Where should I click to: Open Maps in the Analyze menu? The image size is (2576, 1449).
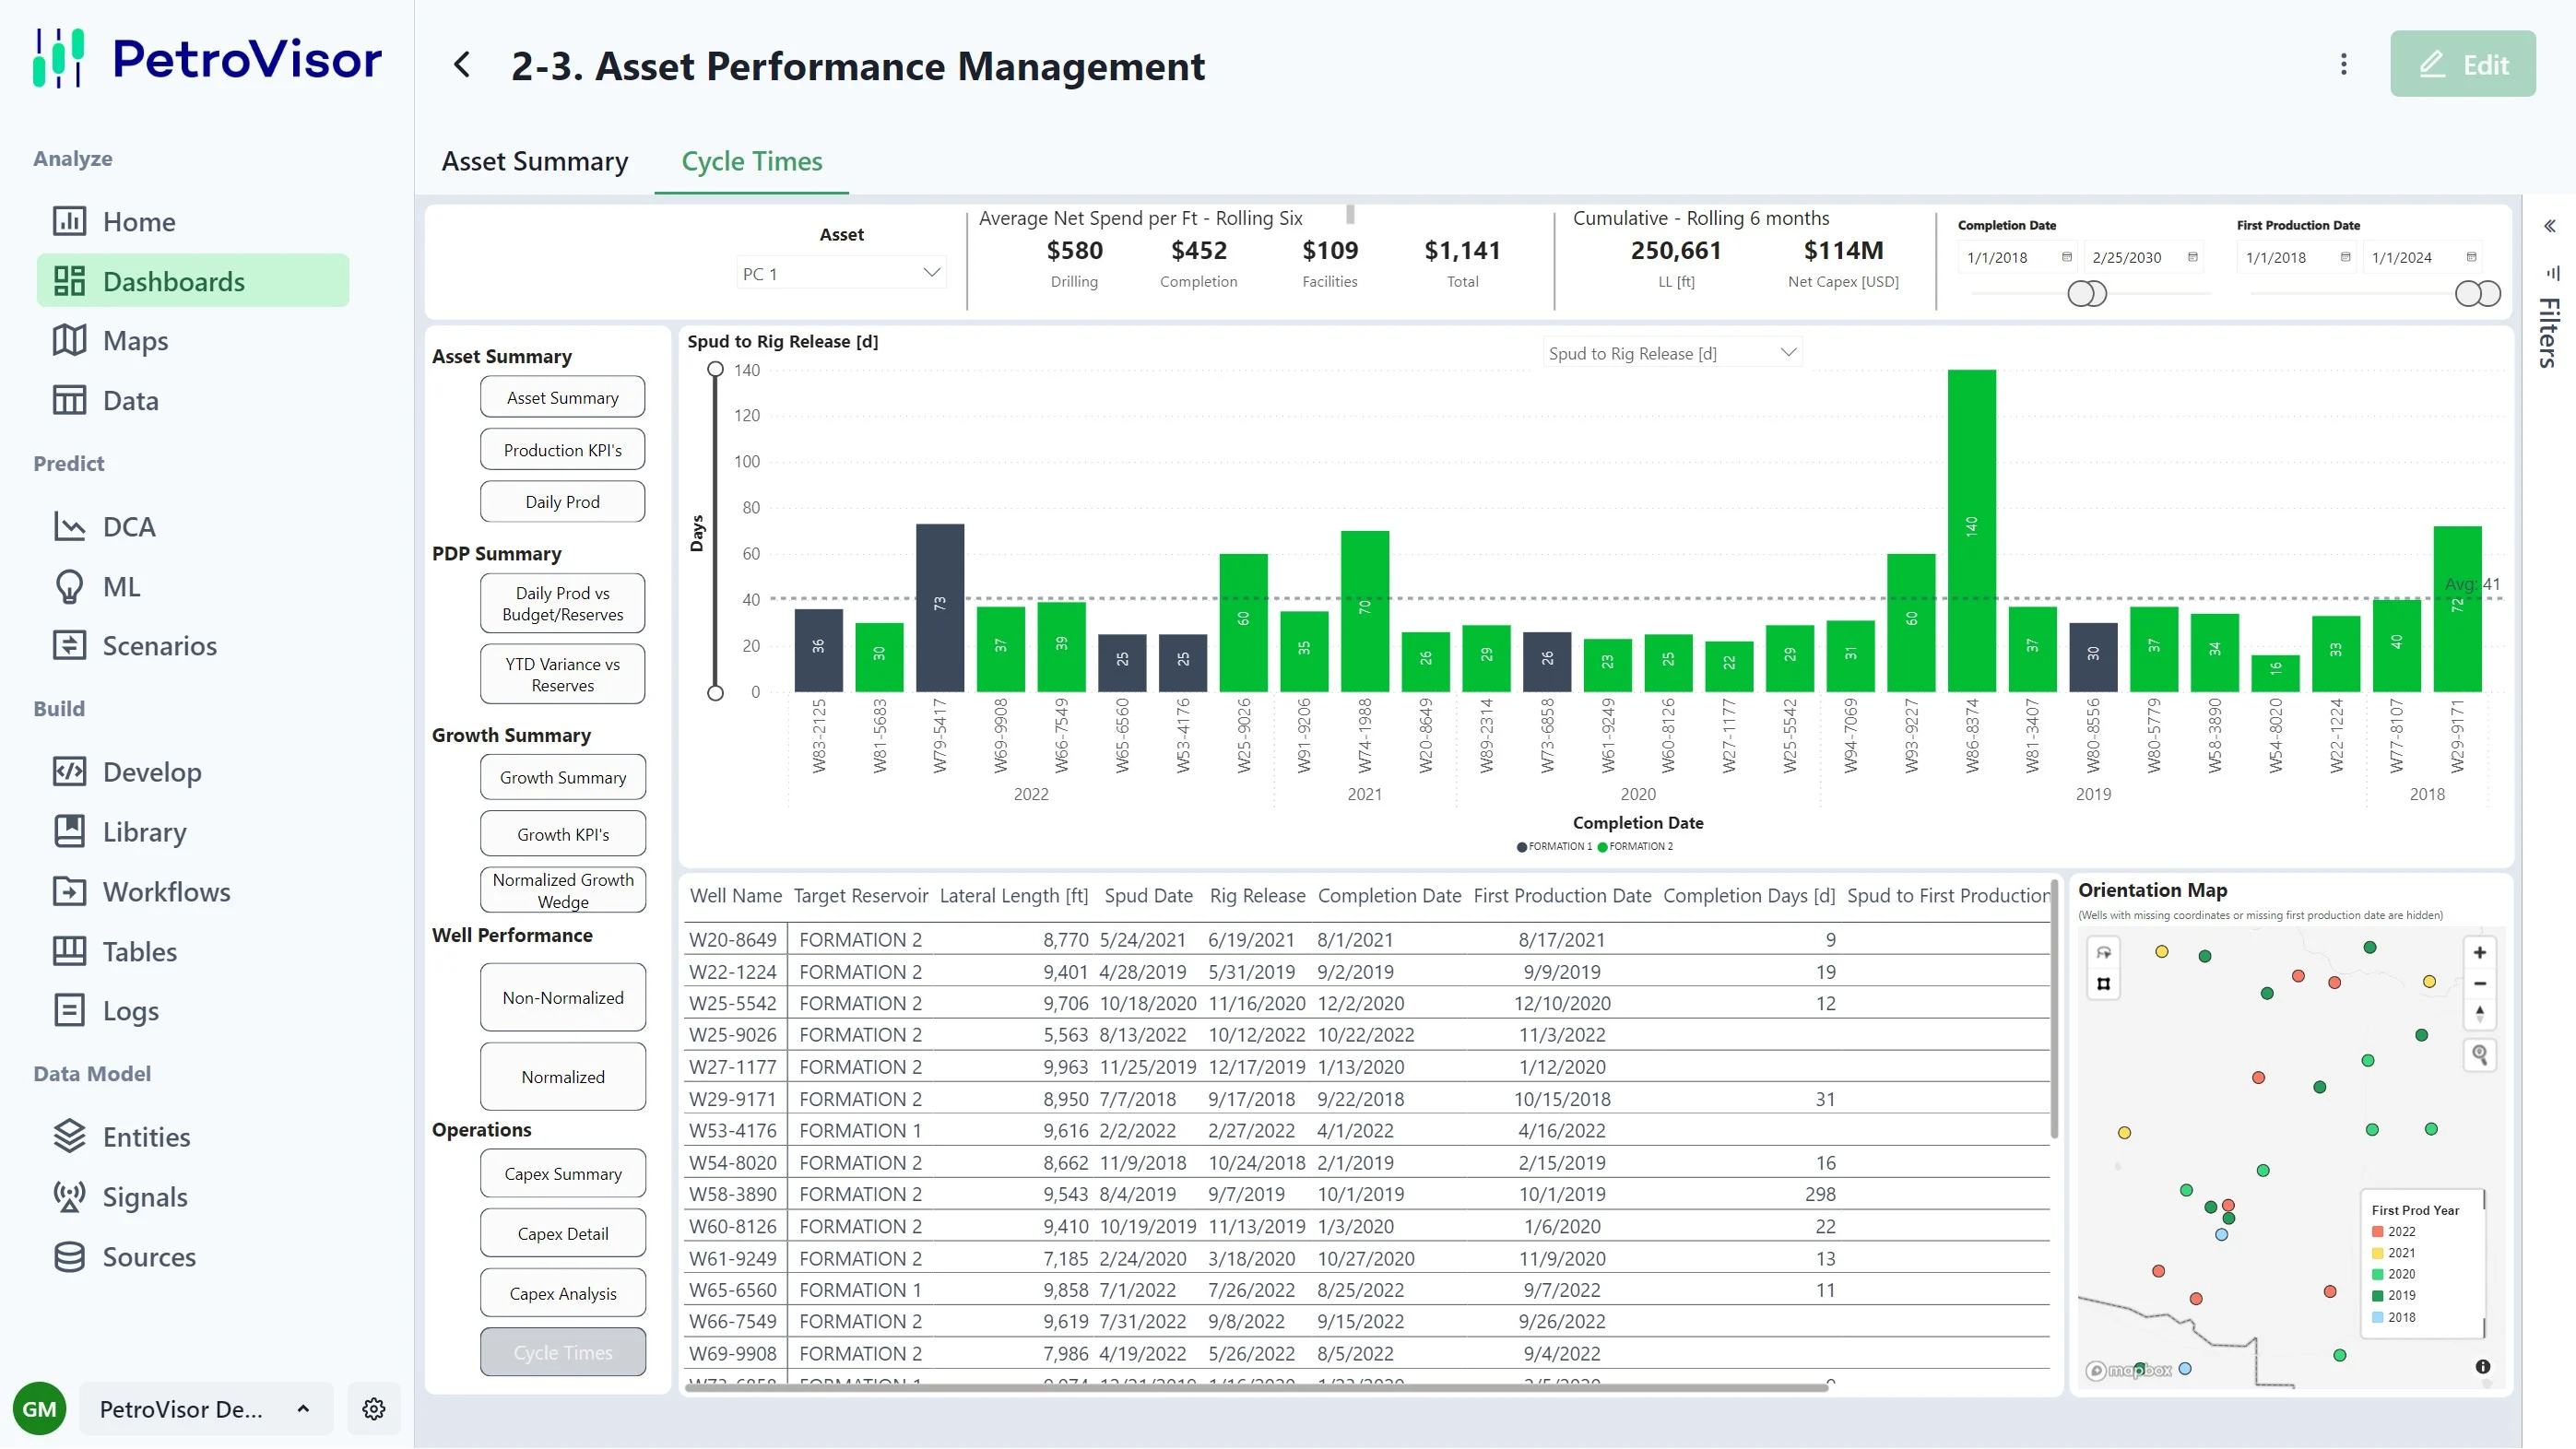pyautogui.click(x=135, y=341)
